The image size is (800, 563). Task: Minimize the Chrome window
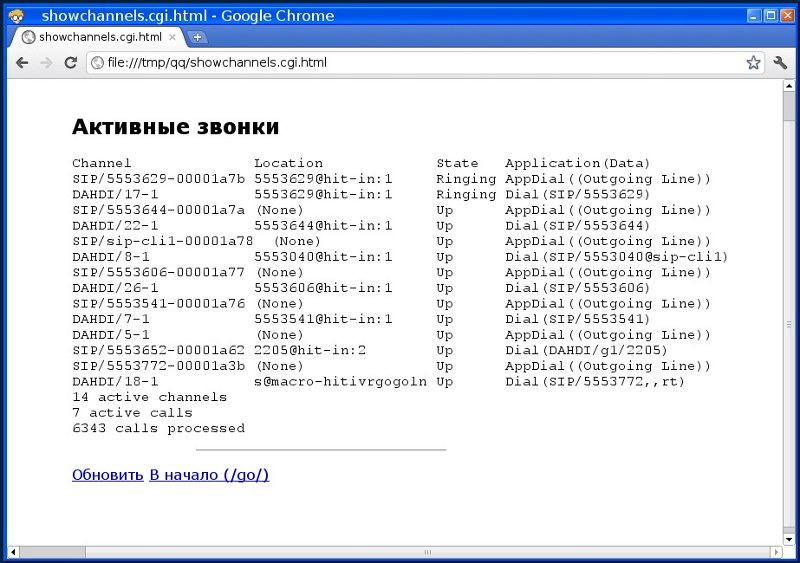(754, 15)
